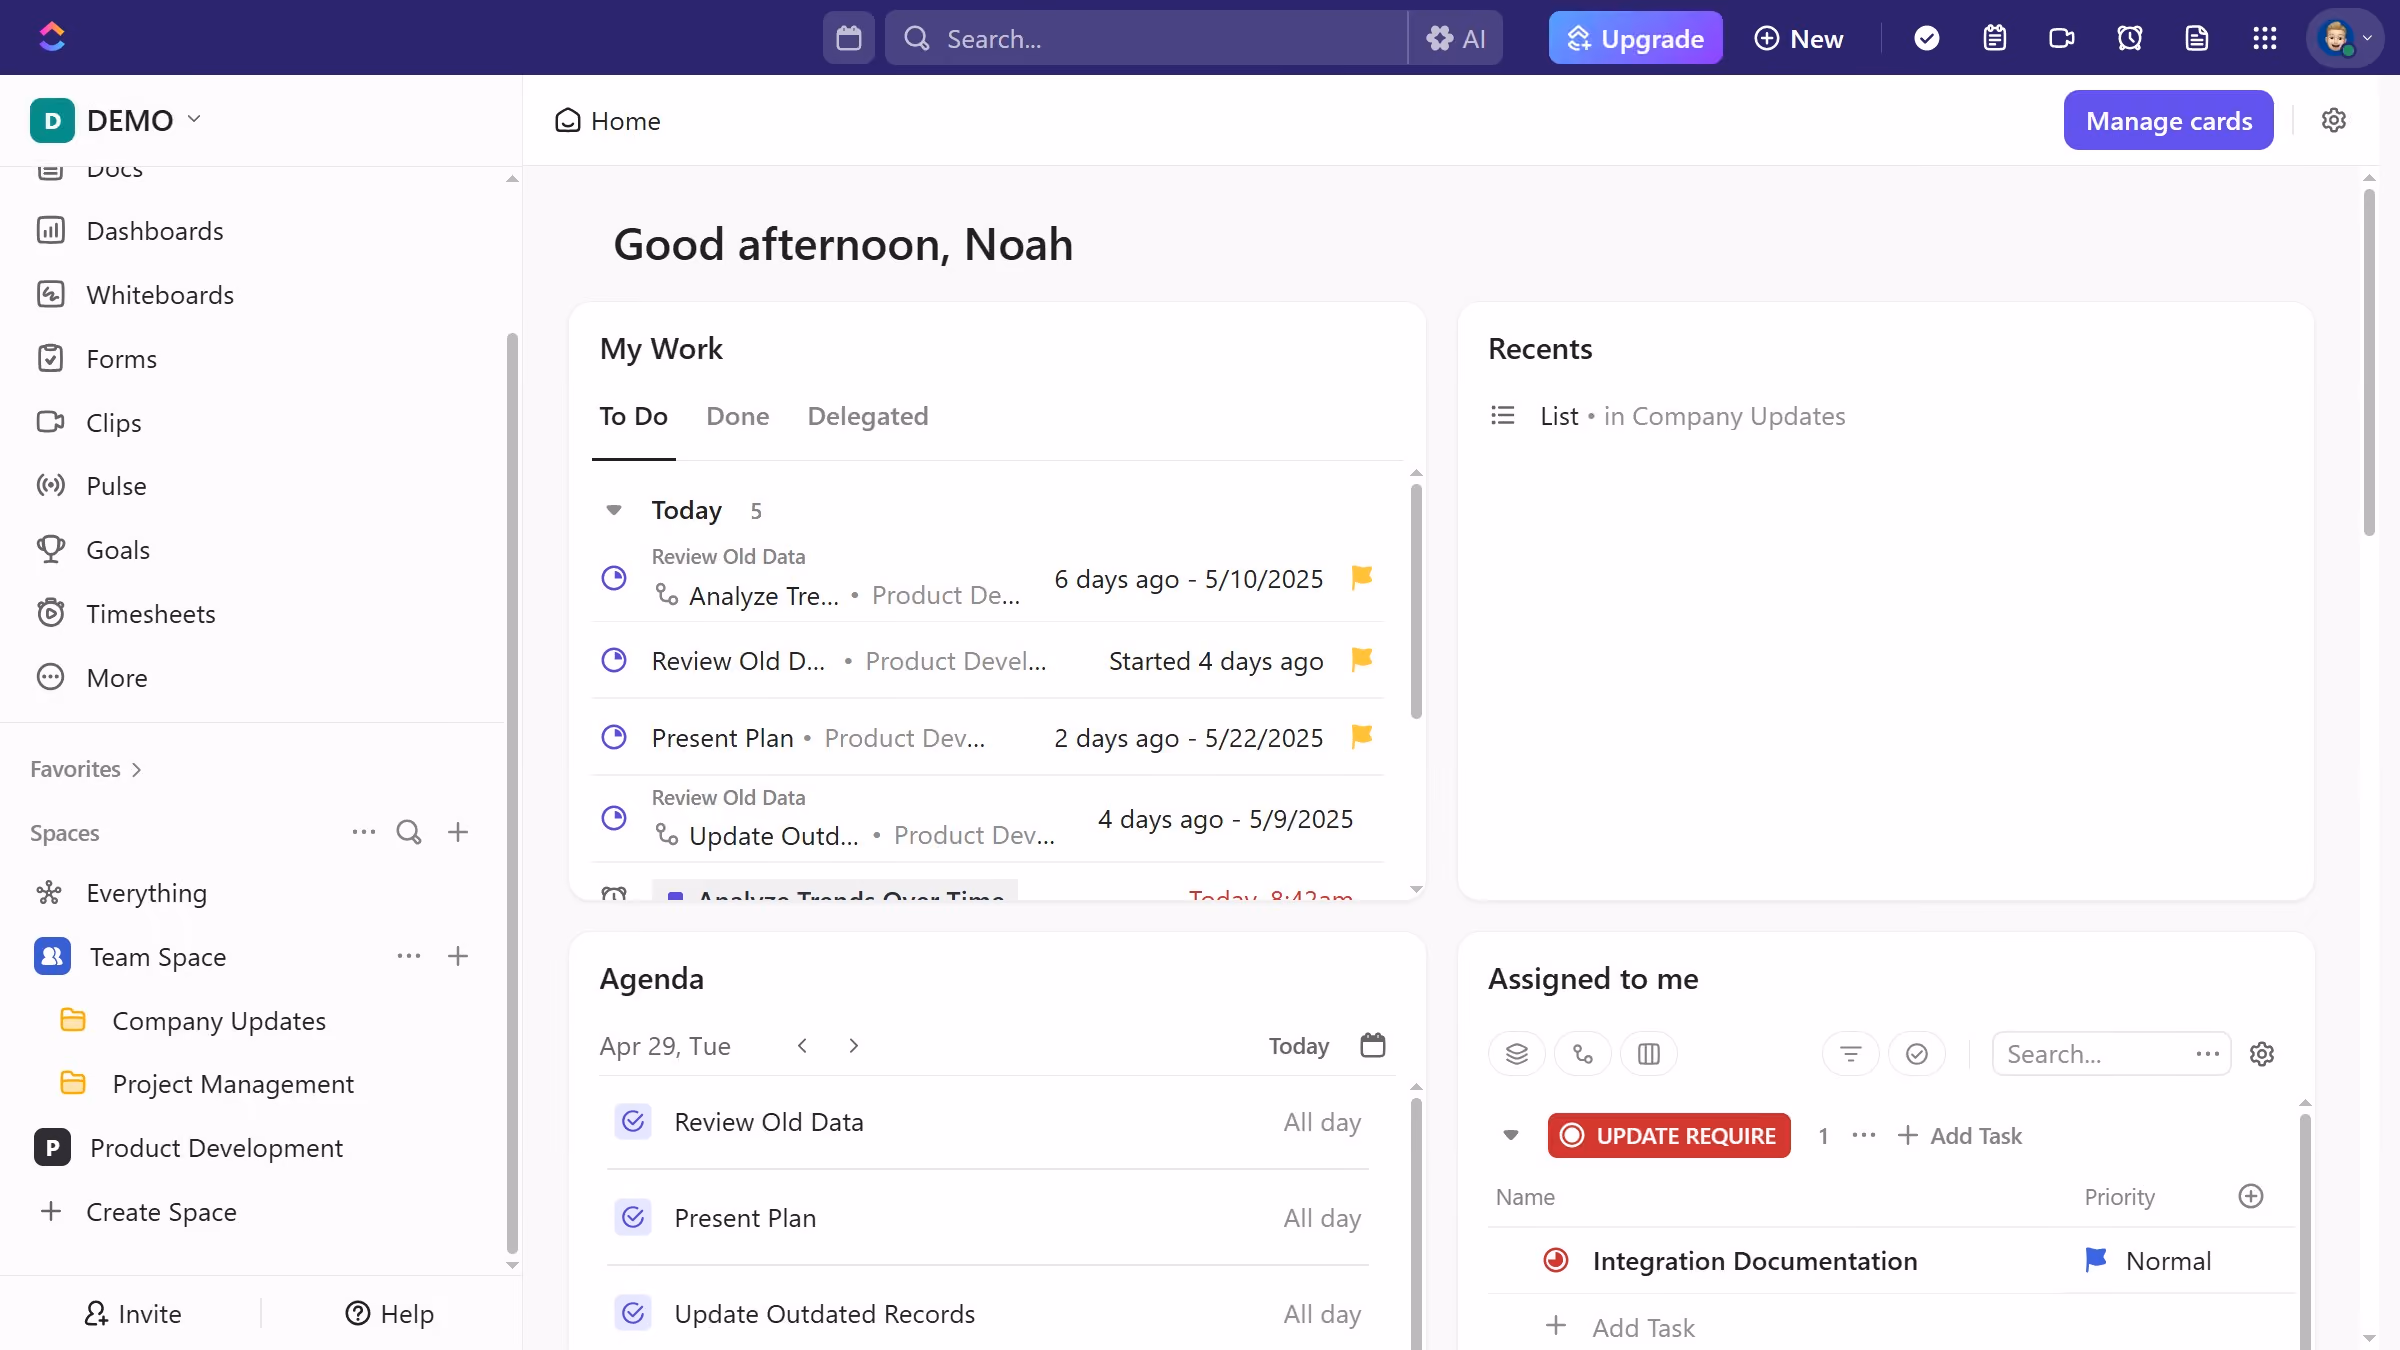The height and width of the screenshot is (1350, 2400).
Task: Add a column with the plus circle icon
Action: click(2251, 1196)
